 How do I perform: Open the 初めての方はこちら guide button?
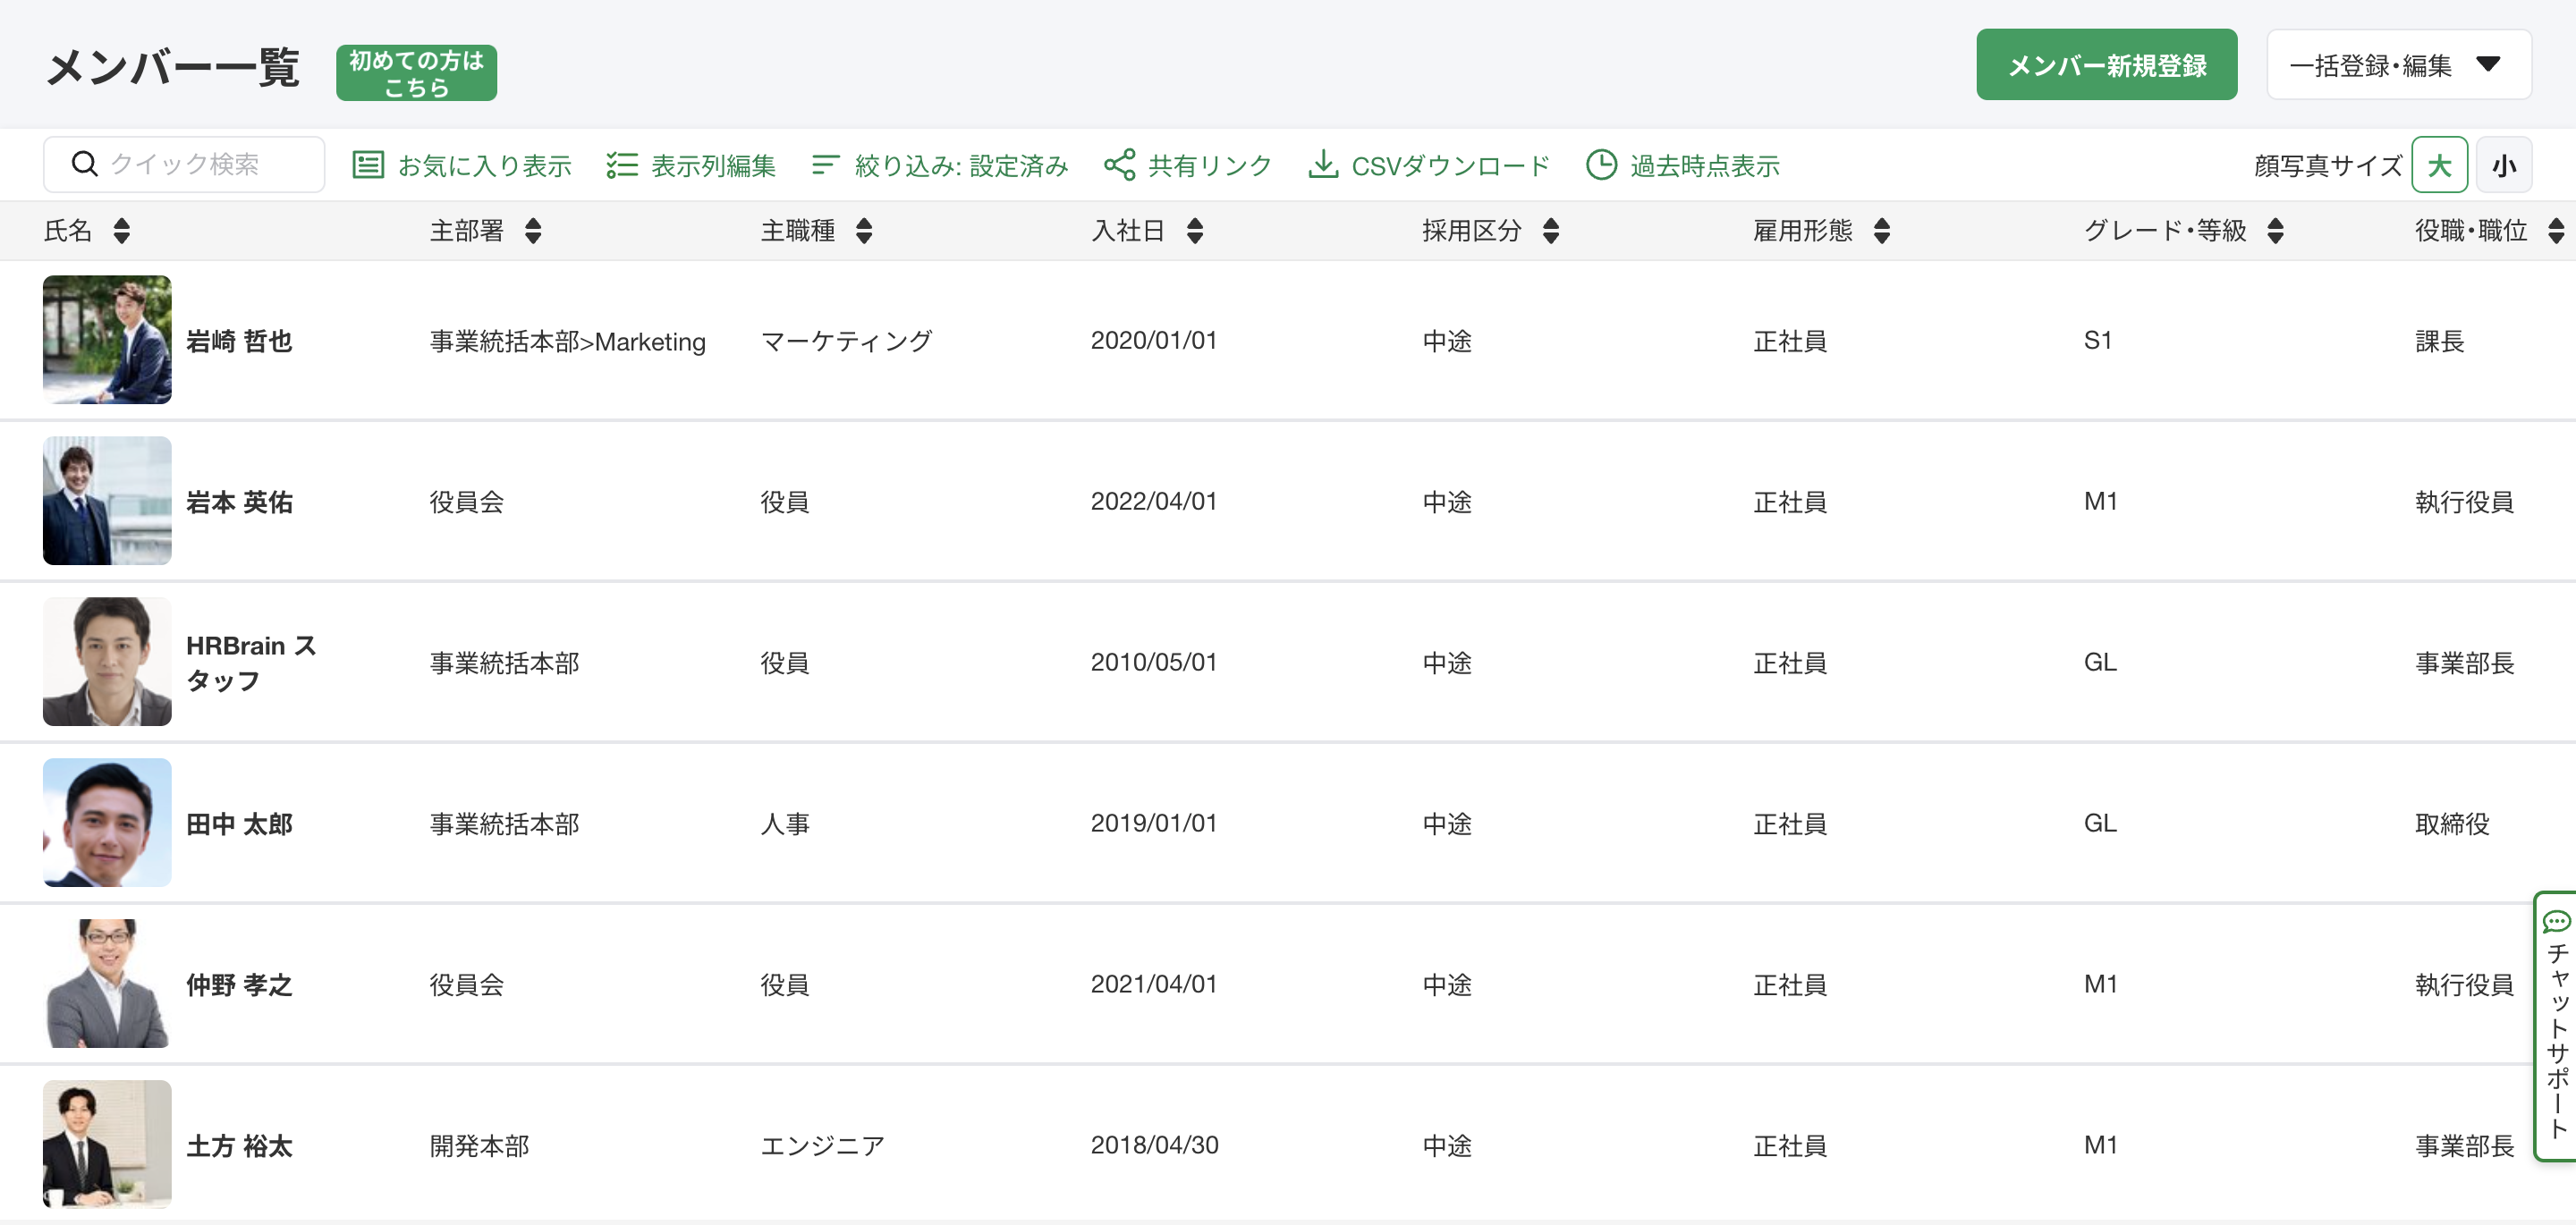pyautogui.click(x=416, y=73)
